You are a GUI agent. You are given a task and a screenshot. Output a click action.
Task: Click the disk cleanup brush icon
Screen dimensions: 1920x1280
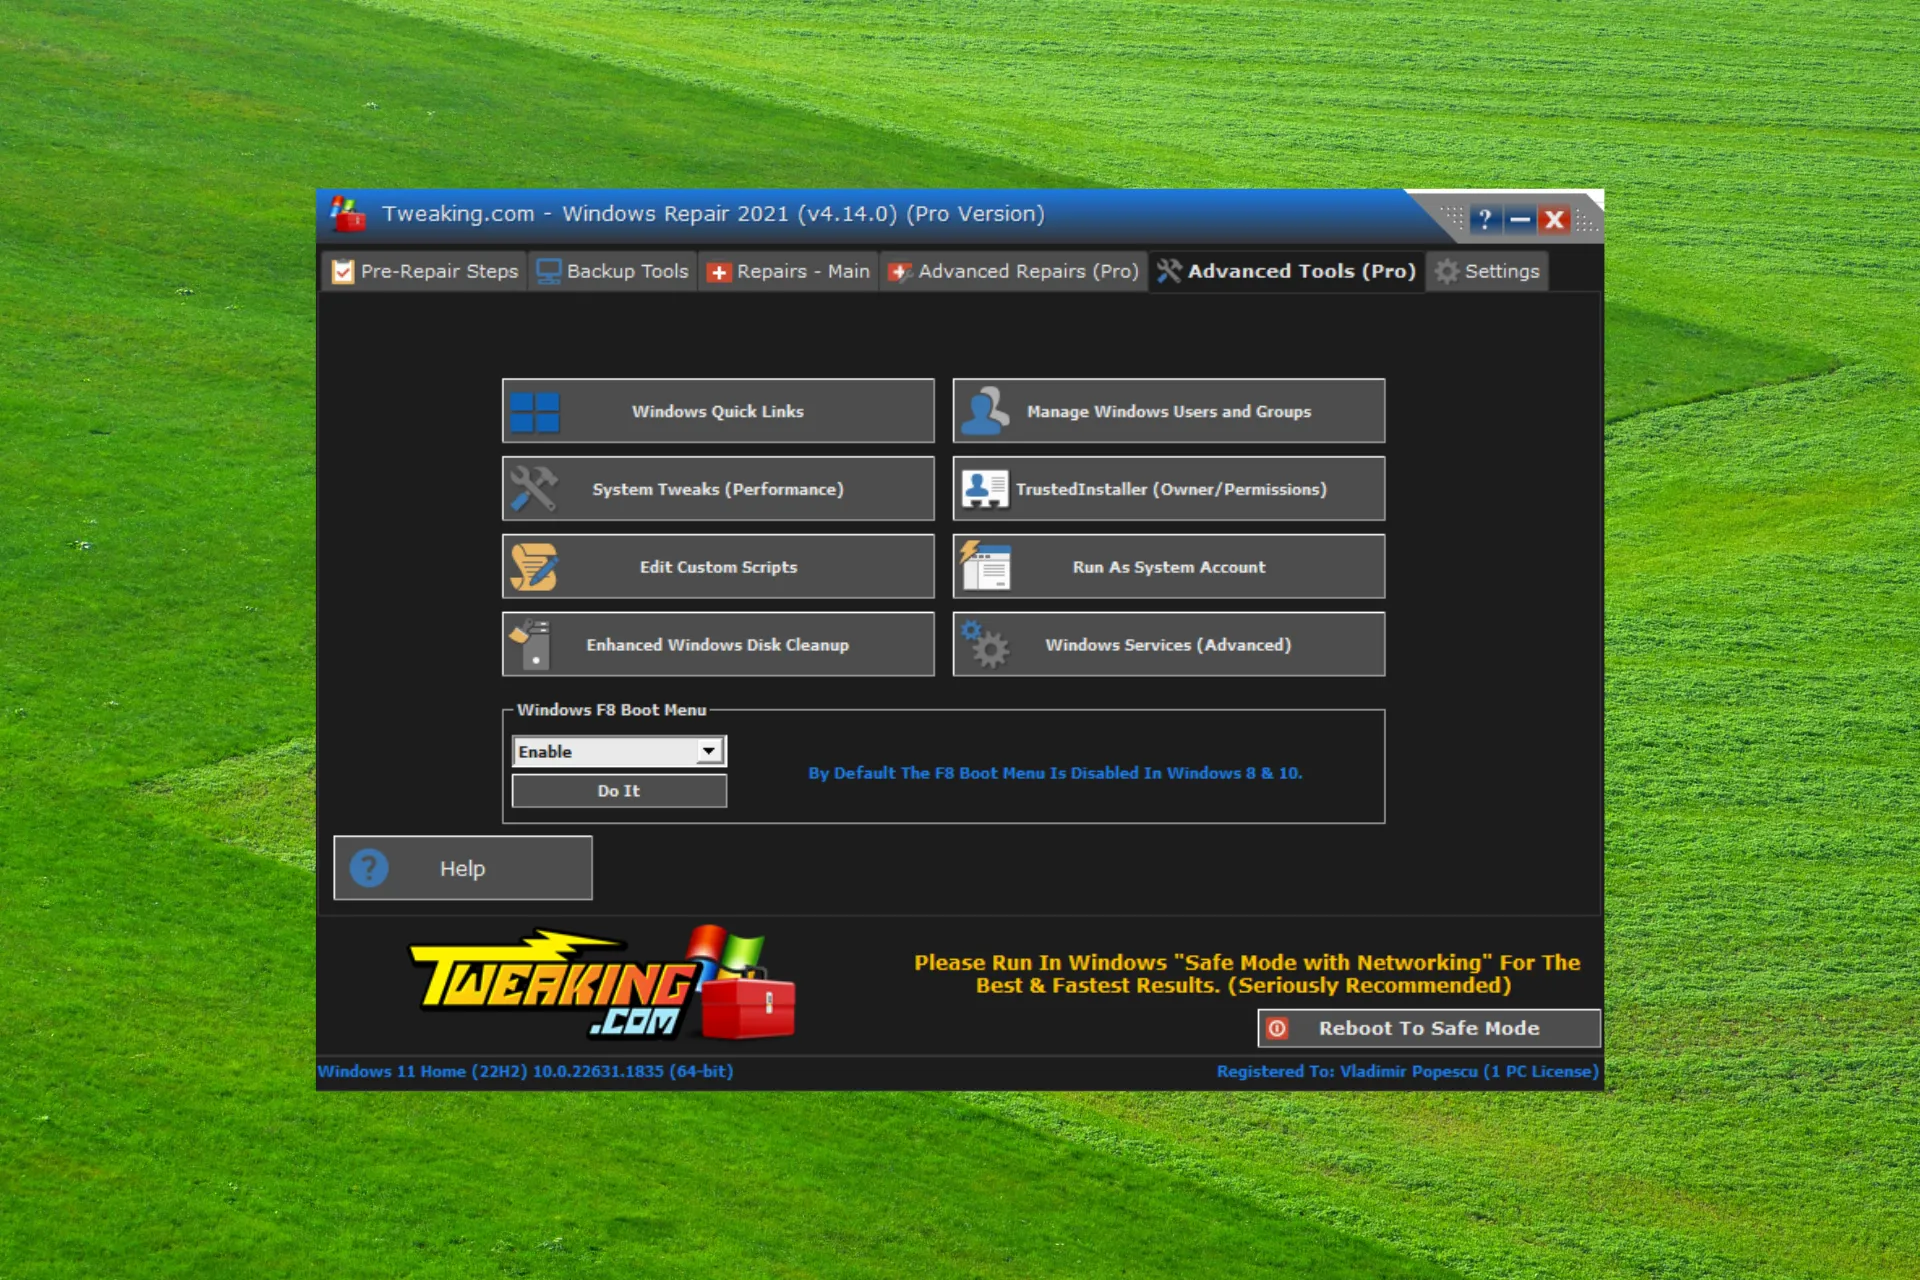coord(531,645)
